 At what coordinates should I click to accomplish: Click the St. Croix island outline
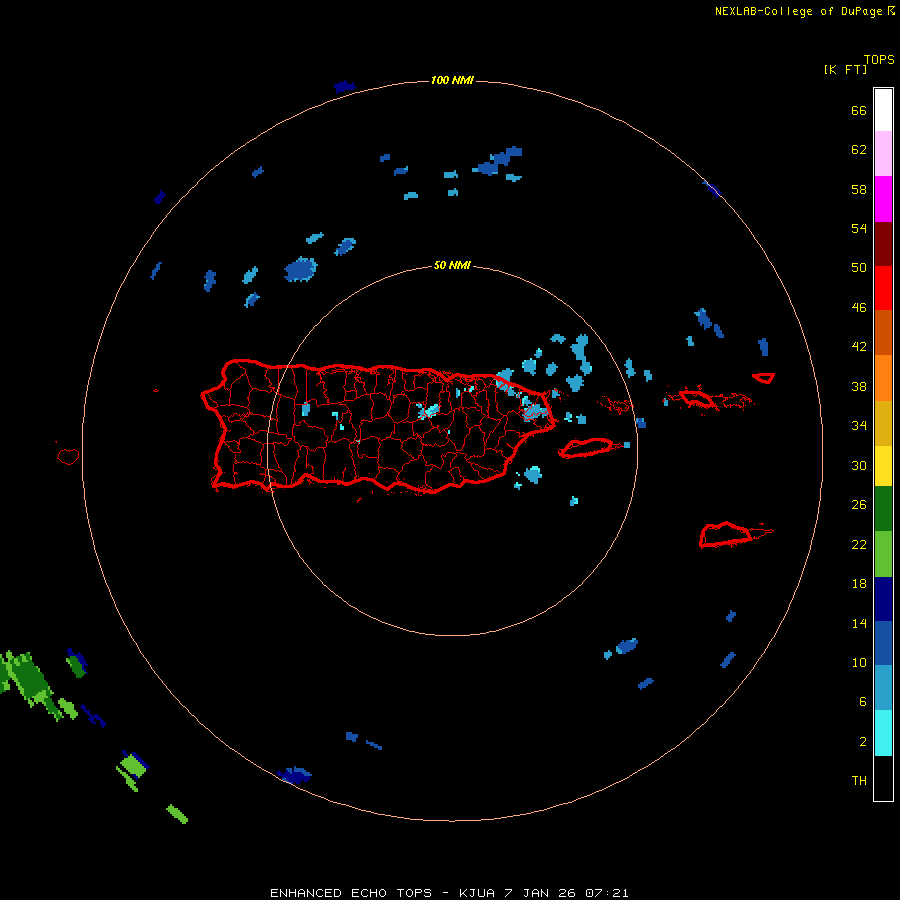coord(726,534)
